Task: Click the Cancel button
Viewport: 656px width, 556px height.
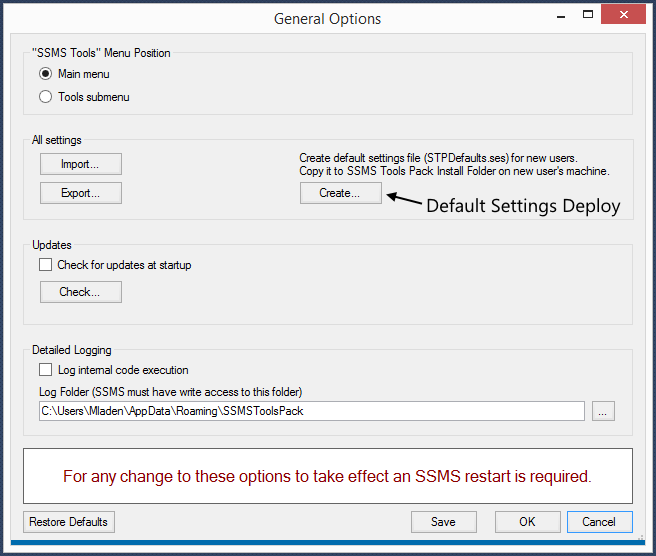Action: [600, 522]
